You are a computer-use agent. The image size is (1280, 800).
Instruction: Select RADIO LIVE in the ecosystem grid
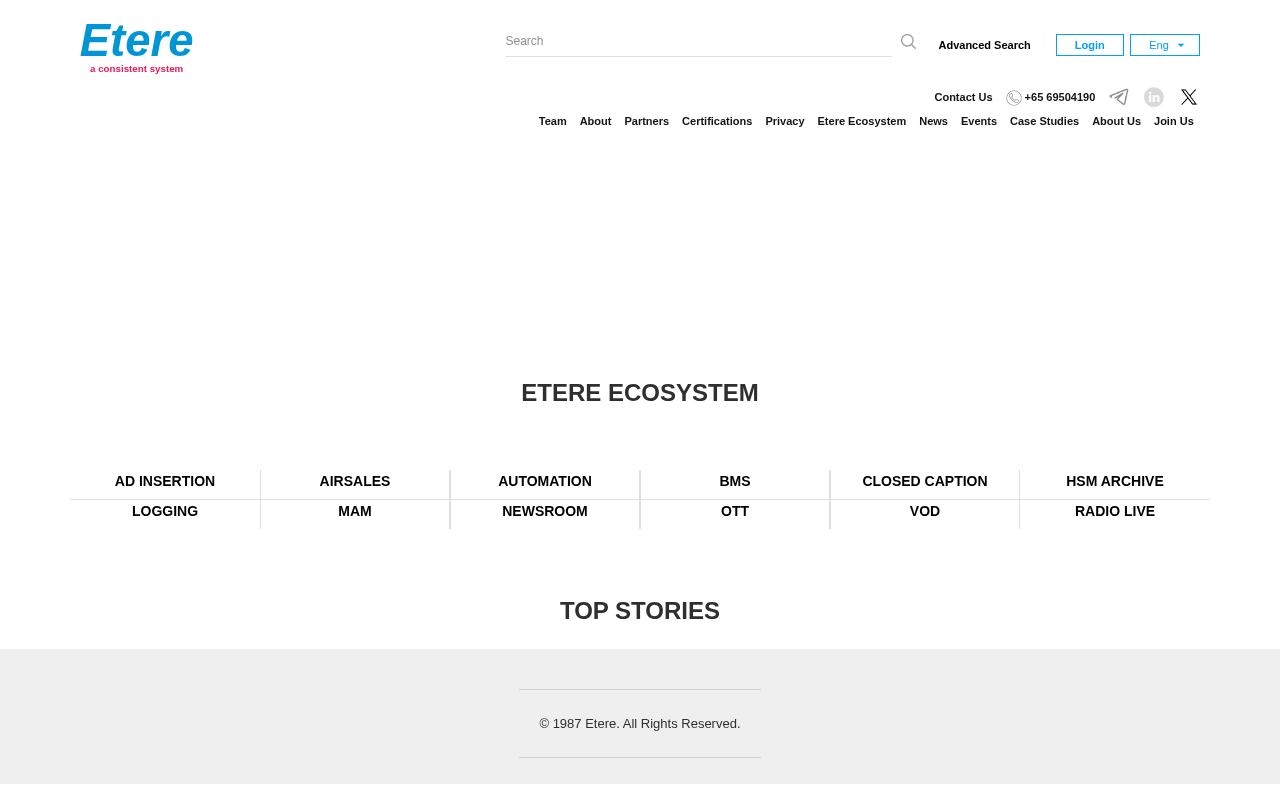[1115, 511]
